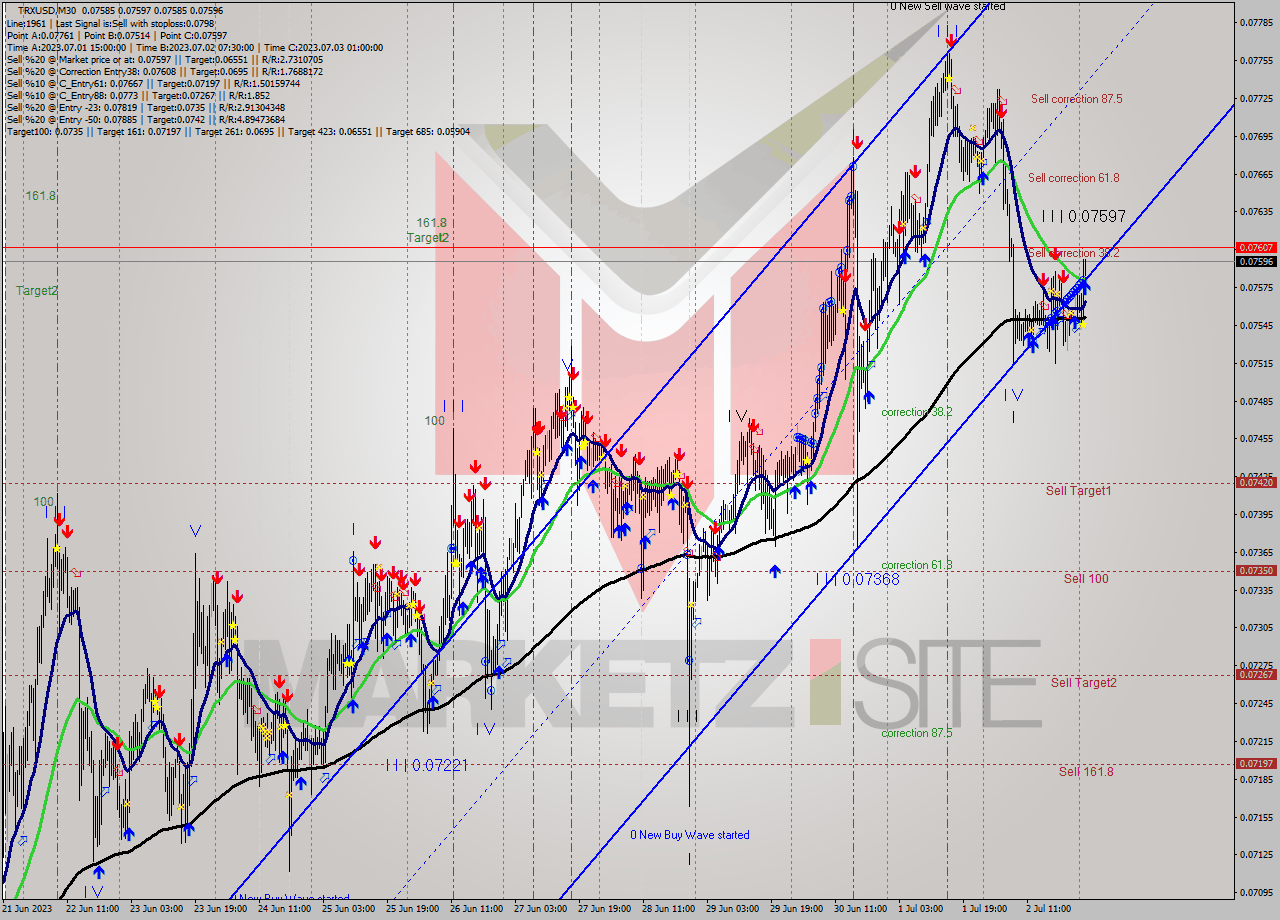Click the '25 Jun 03:00' time axis label
1280x920 pixels.
tap(349, 910)
